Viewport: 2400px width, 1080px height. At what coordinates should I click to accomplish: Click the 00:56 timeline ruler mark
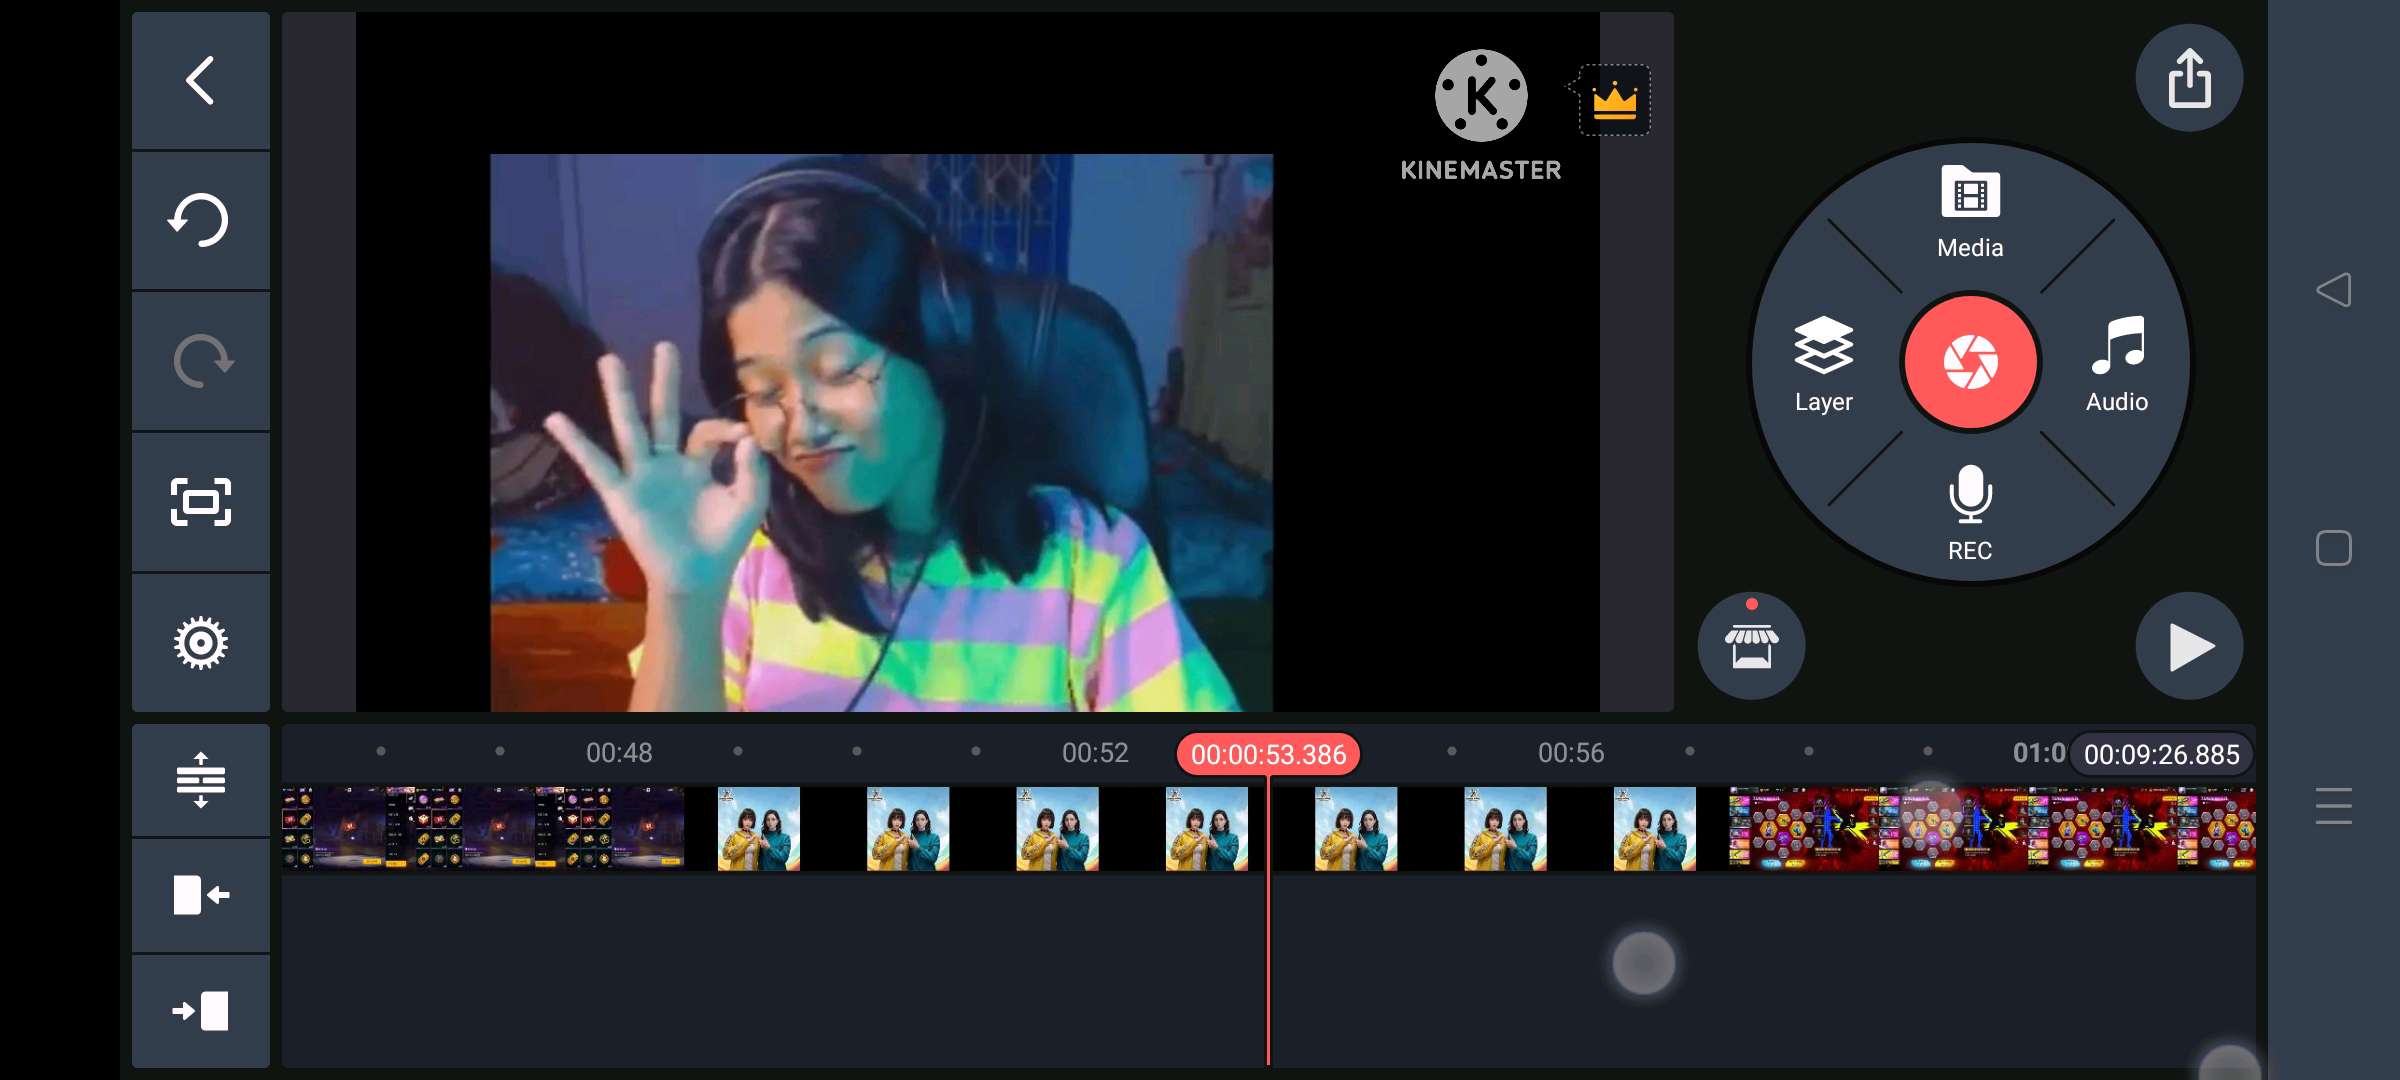1570,753
